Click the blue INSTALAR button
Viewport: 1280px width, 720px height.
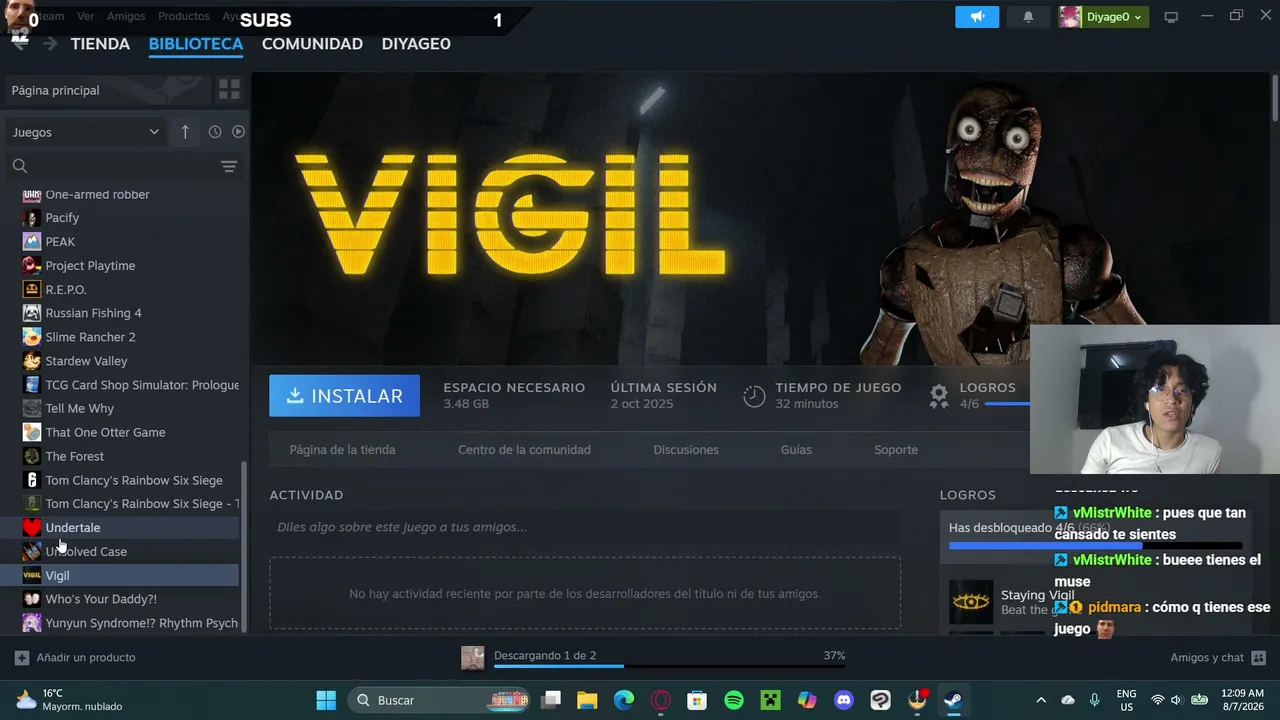click(x=344, y=396)
